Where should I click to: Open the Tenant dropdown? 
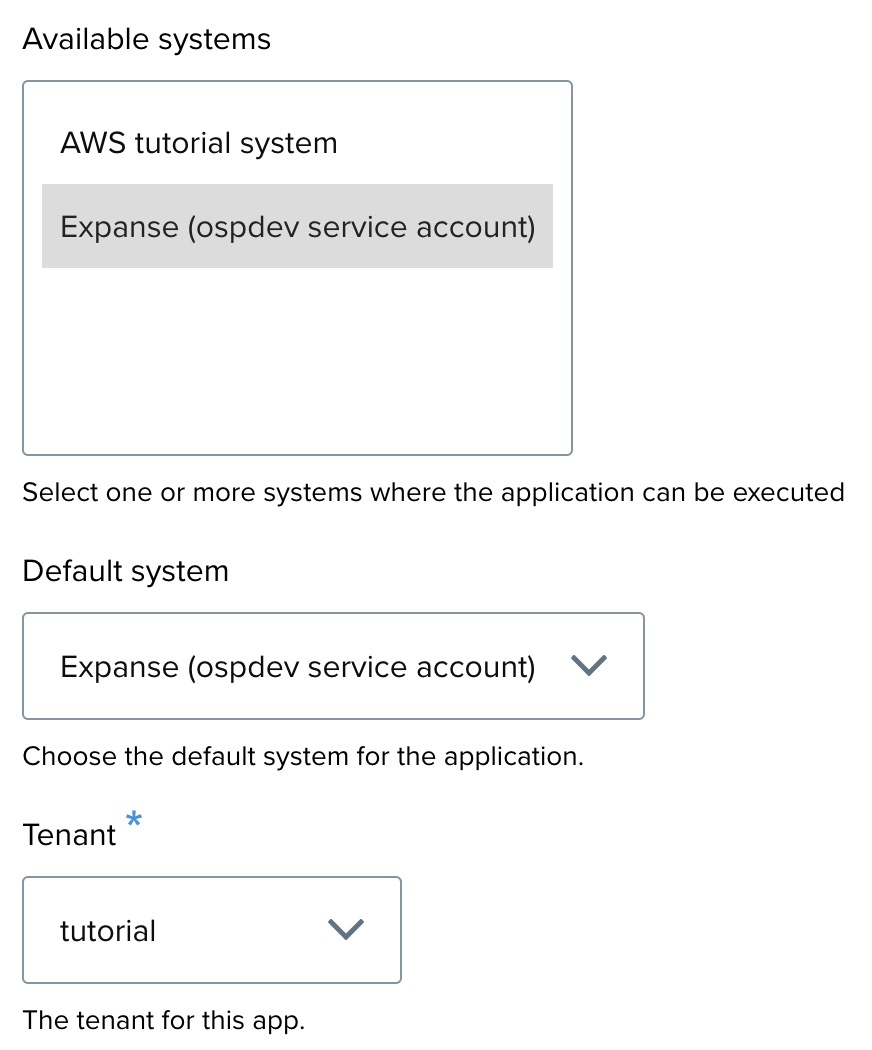(x=211, y=930)
